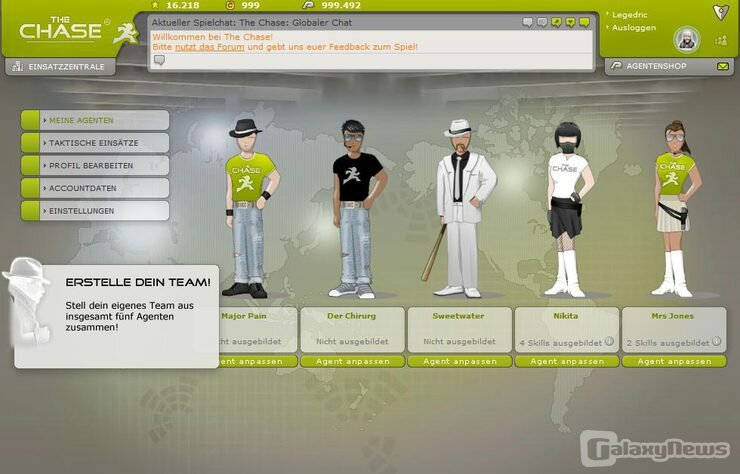
Task: Select the Mrs Jones agent figure
Action: pos(675,208)
